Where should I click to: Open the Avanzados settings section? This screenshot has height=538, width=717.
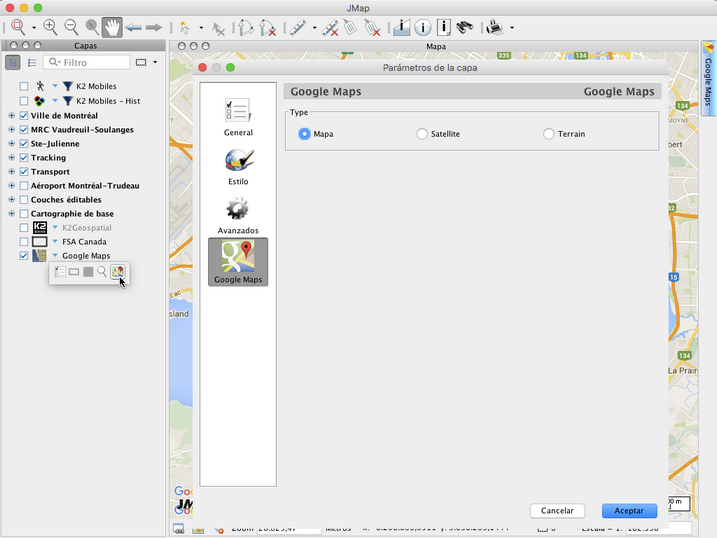[x=238, y=216]
